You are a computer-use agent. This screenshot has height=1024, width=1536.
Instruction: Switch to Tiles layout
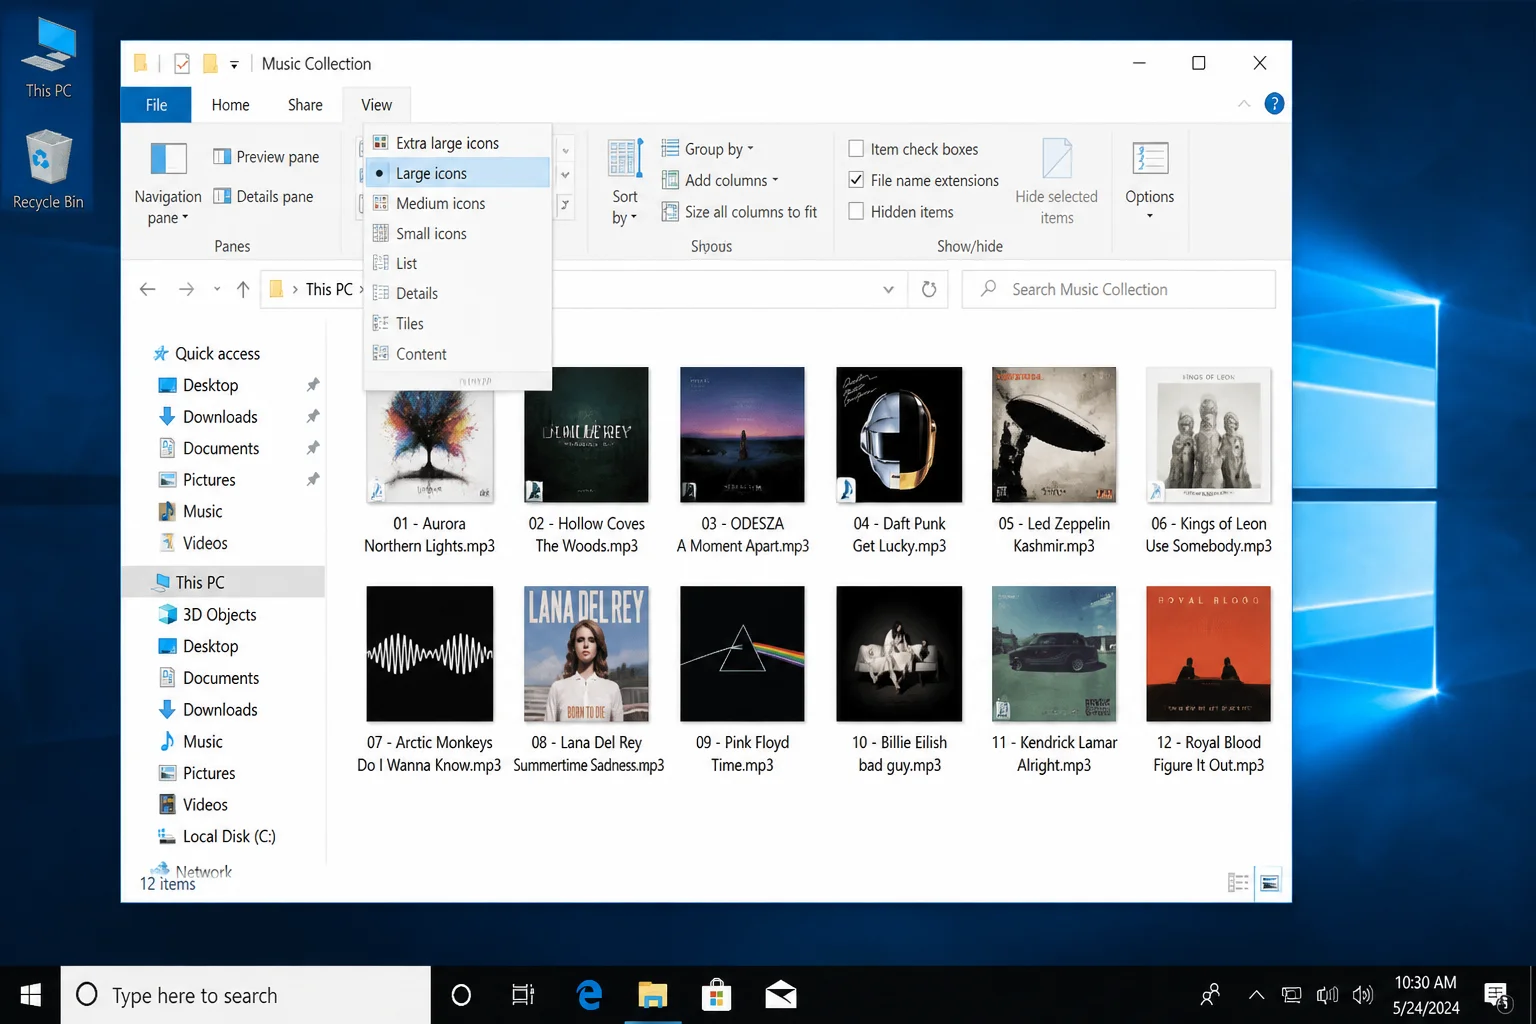click(x=458, y=323)
